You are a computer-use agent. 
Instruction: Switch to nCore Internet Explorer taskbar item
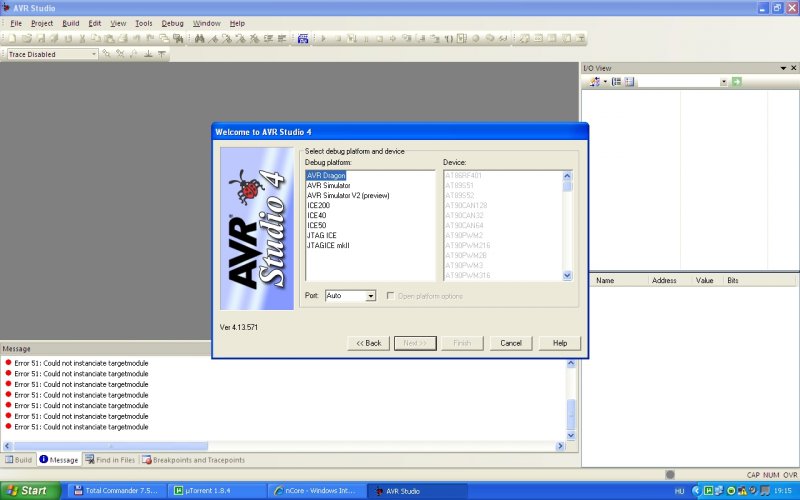[x=317, y=491]
